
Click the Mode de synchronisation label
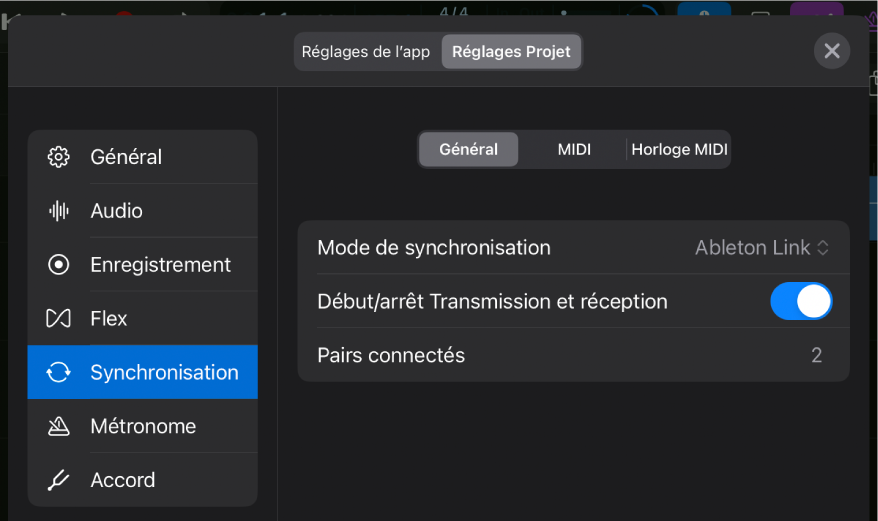(434, 248)
